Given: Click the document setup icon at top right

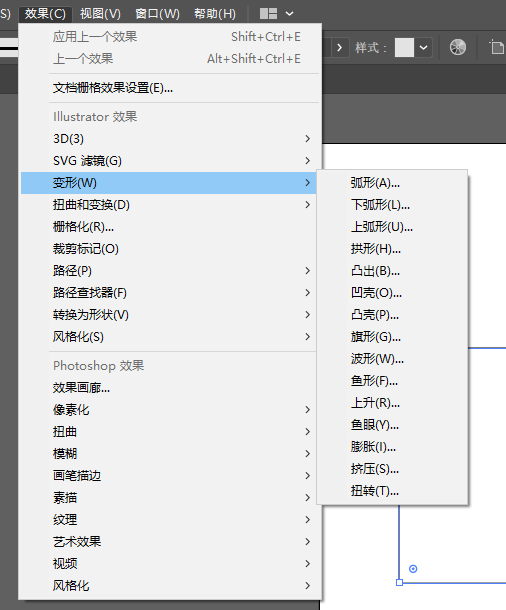Looking at the screenshot, I should click(496, 47).
